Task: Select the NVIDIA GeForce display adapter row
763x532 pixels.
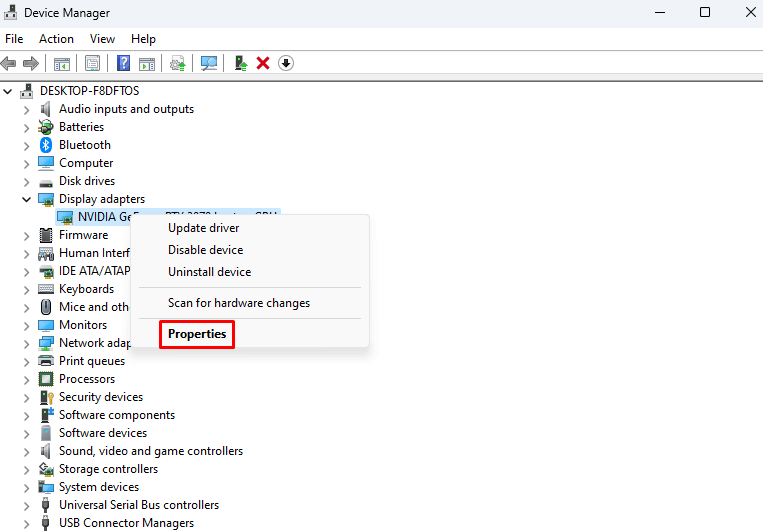Action: pyautogui.click(x=94, y=217)
